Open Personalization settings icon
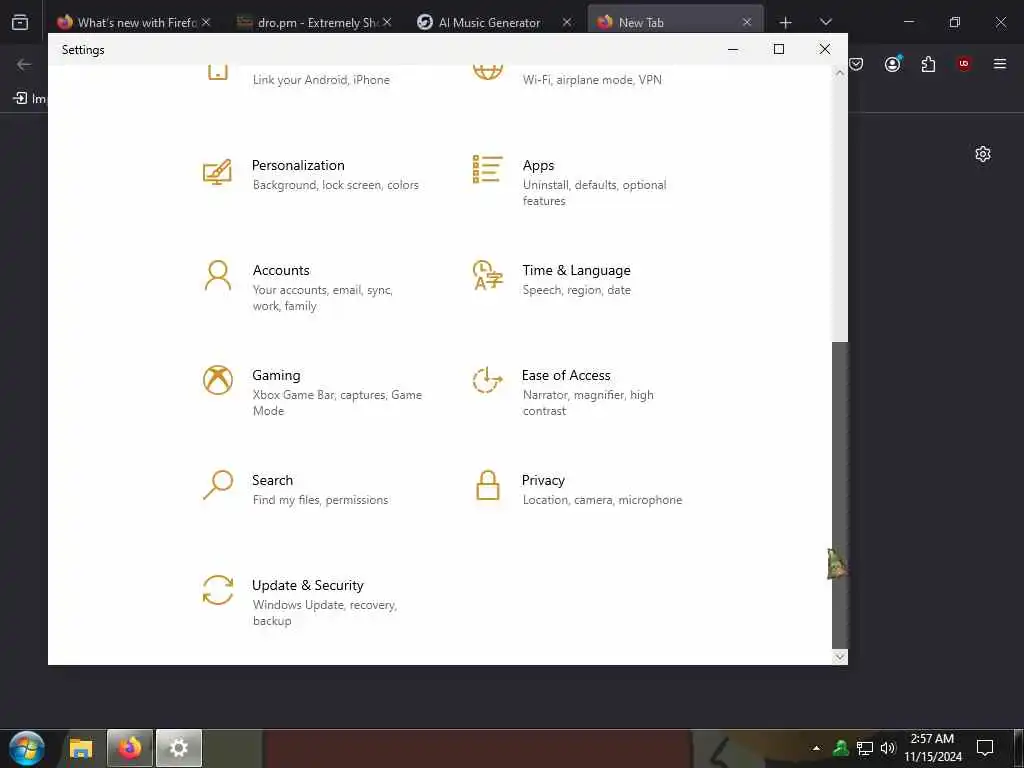This screenshot has width=1024, height=768. pyautogui.click(x=217, y=172)
